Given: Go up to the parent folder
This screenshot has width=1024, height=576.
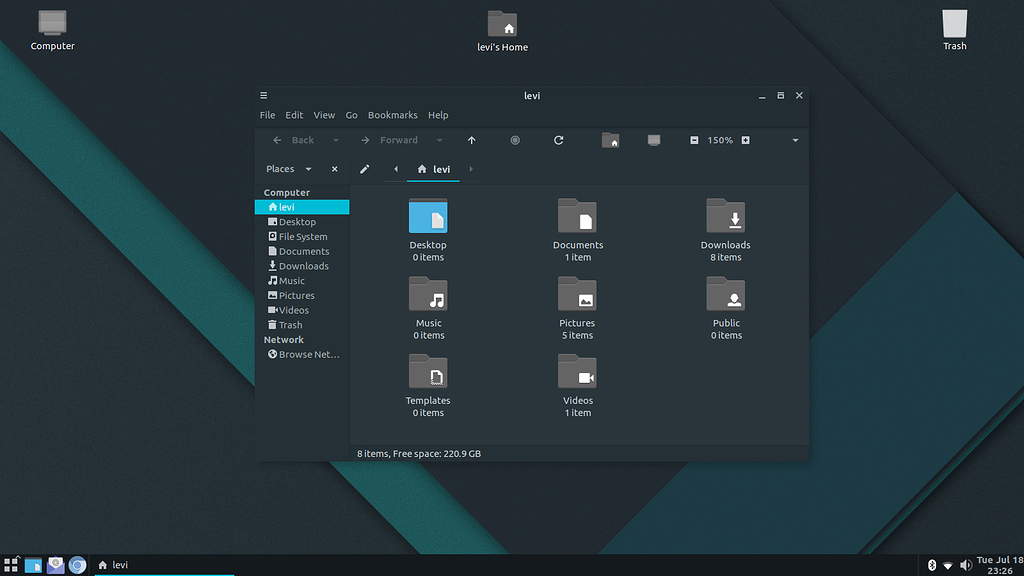Looking at the screenshot, I should pos(472,140).
